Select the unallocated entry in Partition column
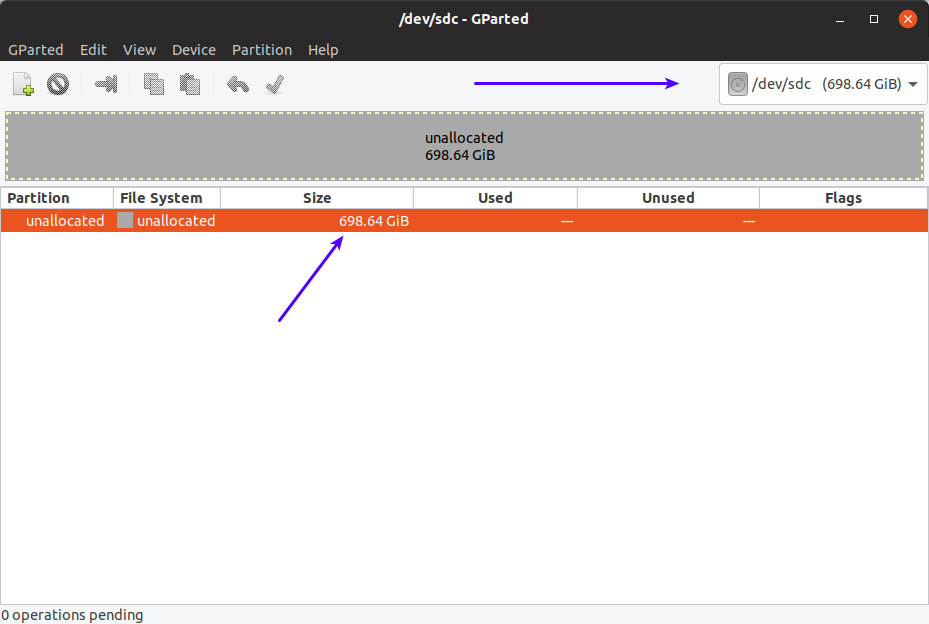This screenshot has width=929, height=624. tap(65, 220)
